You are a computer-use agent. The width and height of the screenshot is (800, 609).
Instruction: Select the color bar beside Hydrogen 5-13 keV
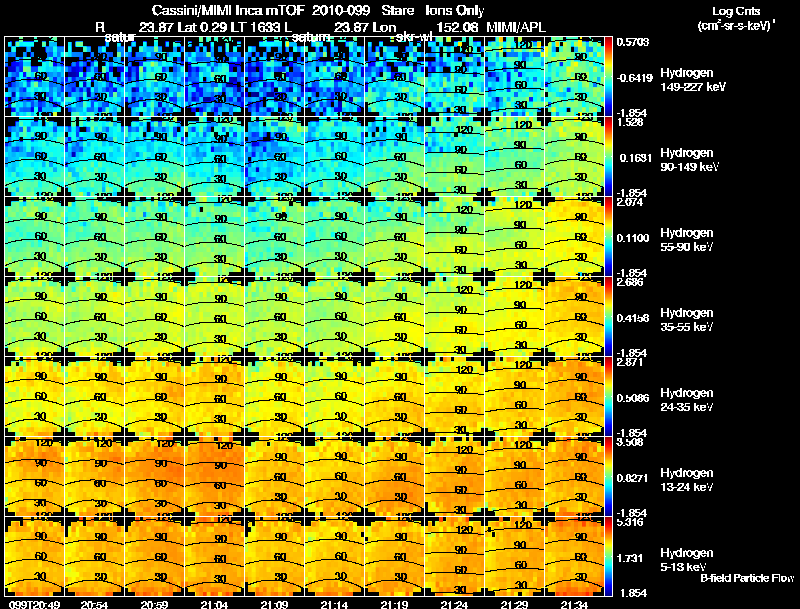pos(609,556)
